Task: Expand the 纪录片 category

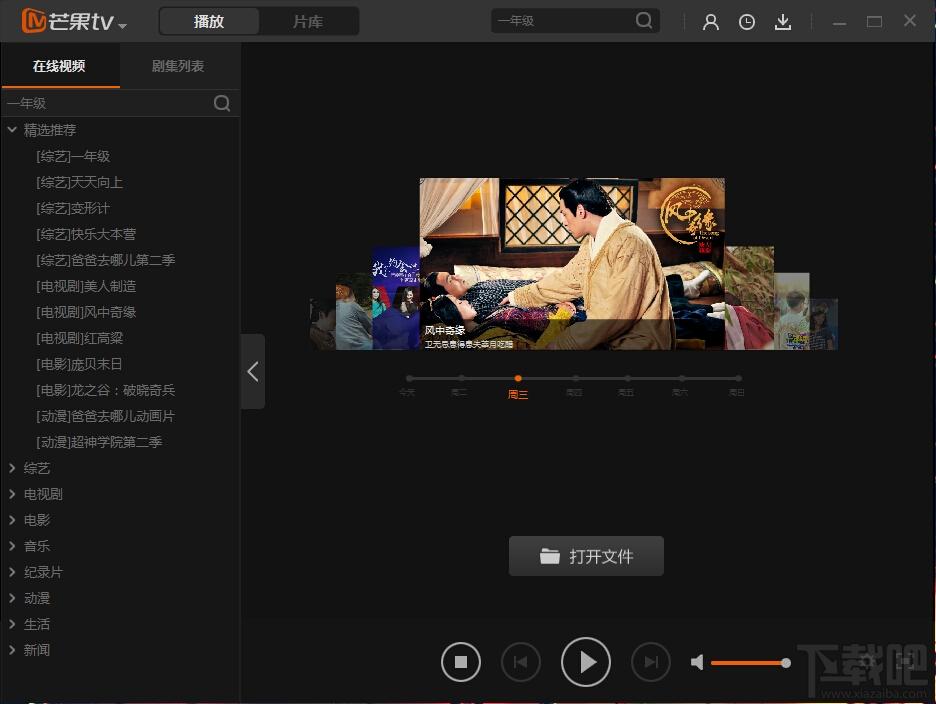Action: [x=12, y=572]
